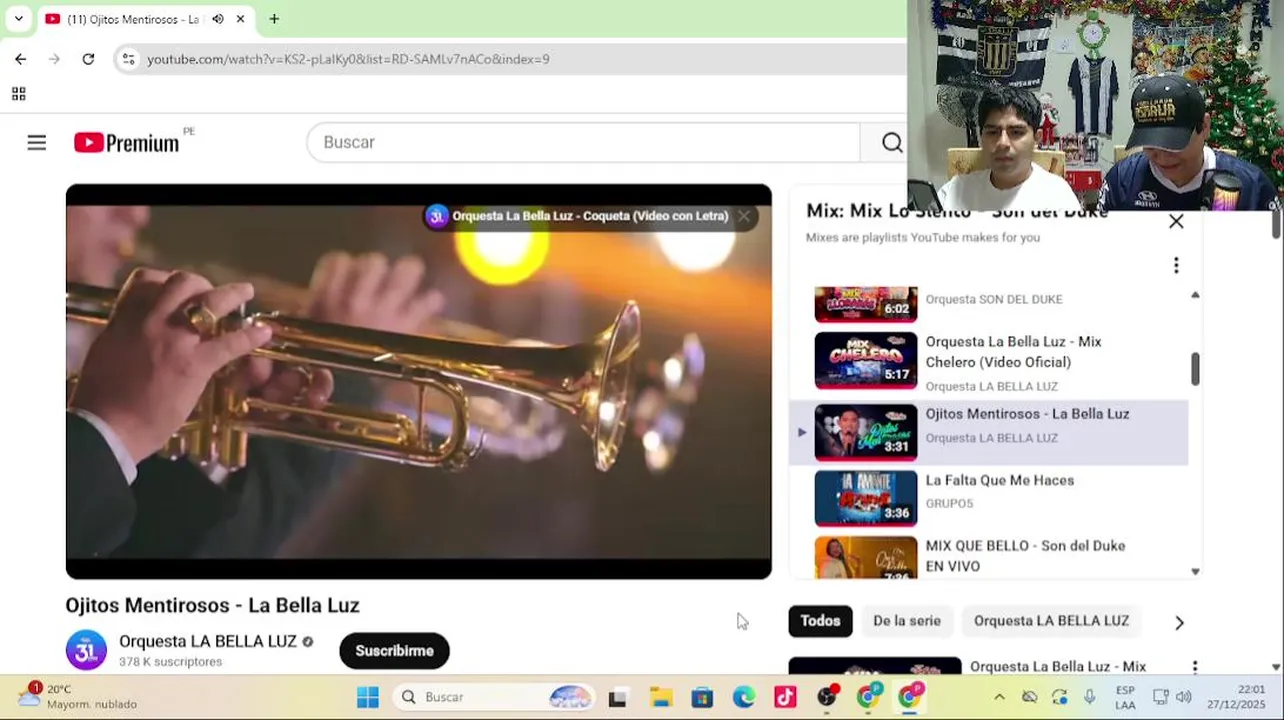1284x720 pixels.
Task: Close the Ojitos Mentirosos browser tab
Action: [x=241, y=19]
